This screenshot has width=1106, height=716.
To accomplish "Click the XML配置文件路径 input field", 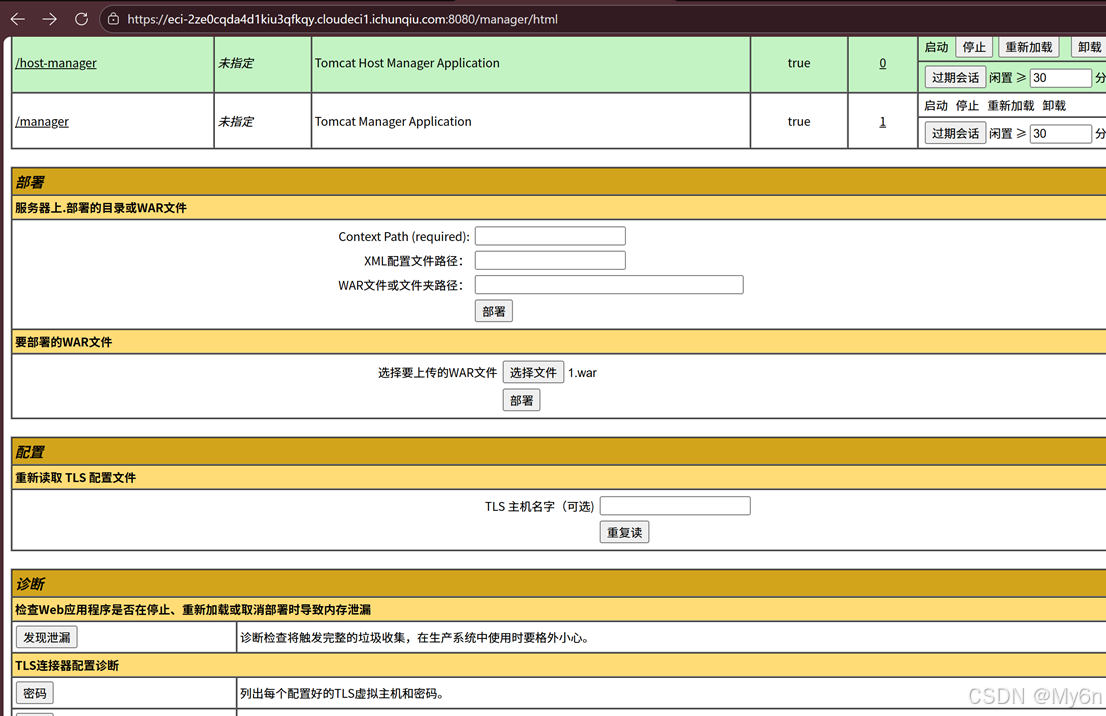I will click(550, 260).
